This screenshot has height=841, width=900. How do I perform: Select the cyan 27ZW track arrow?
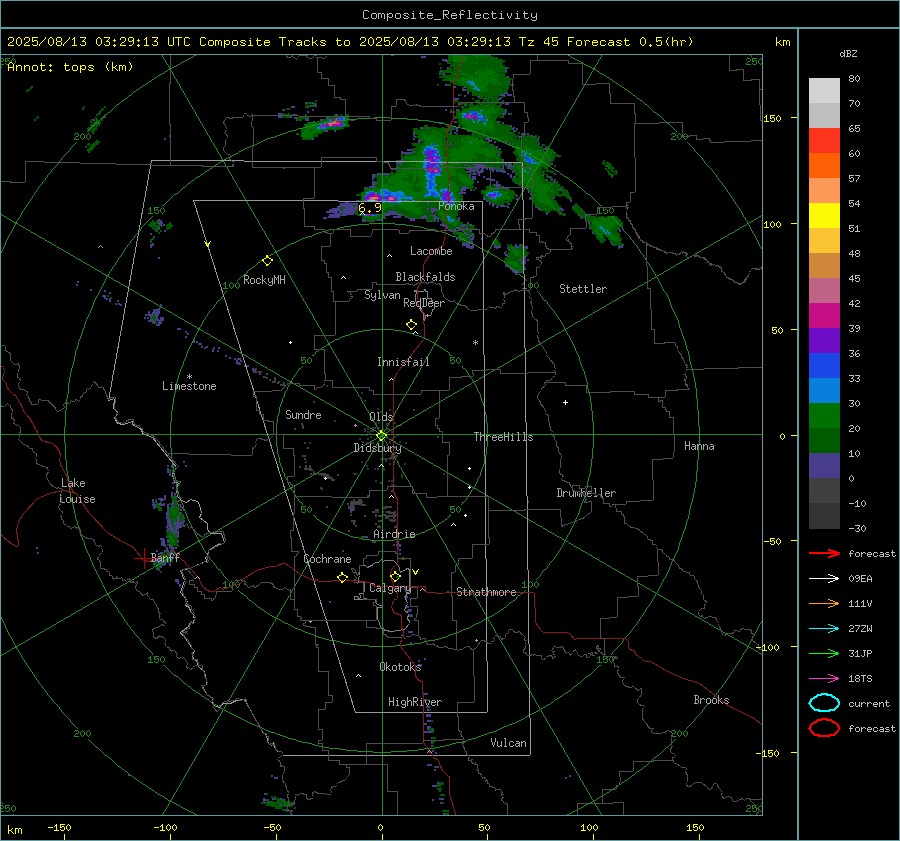[x=824, y=629]
